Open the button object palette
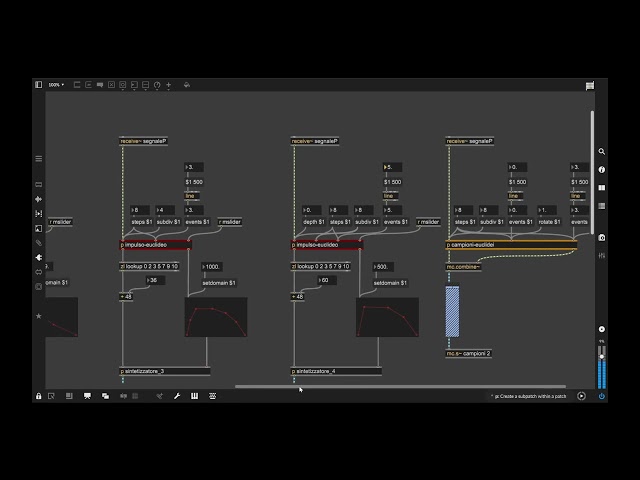The height and width of the screenshot is (480, 640). click(122, 85)
